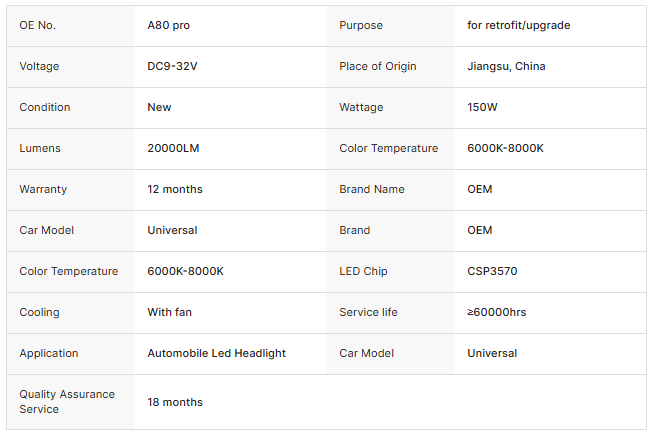Select the '18 months' quality assurance value
The width and height of the screenshot is (651, 434).
coord(175,402)
